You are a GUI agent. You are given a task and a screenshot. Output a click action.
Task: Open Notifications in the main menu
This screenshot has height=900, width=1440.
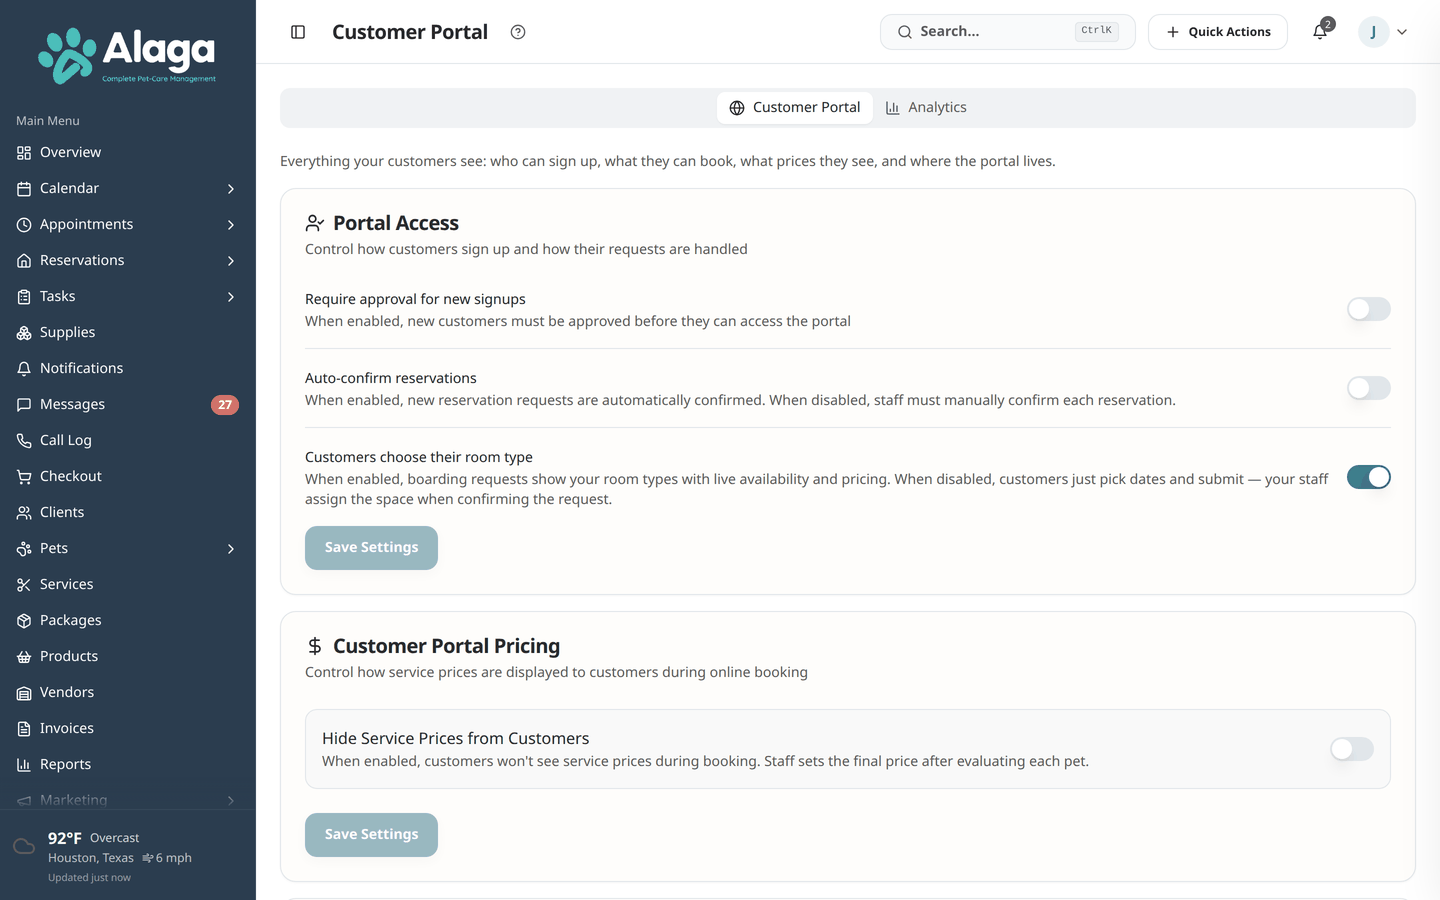pyautogui.click(x=128, y=368)
